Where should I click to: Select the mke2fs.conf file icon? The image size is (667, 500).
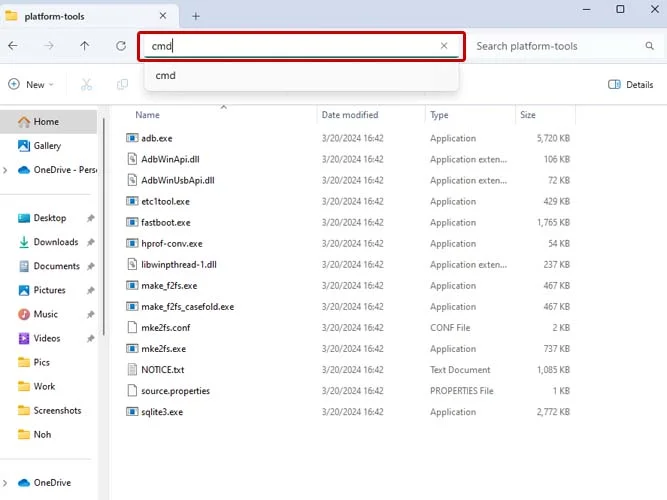pyautogui.click(x=132, y=327)
